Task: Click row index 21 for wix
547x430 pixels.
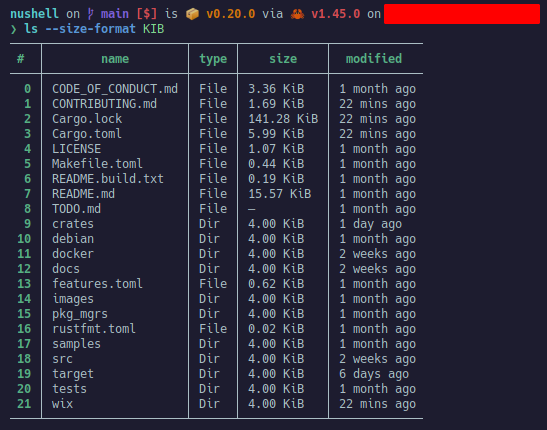Action: (x=24, y=404)
